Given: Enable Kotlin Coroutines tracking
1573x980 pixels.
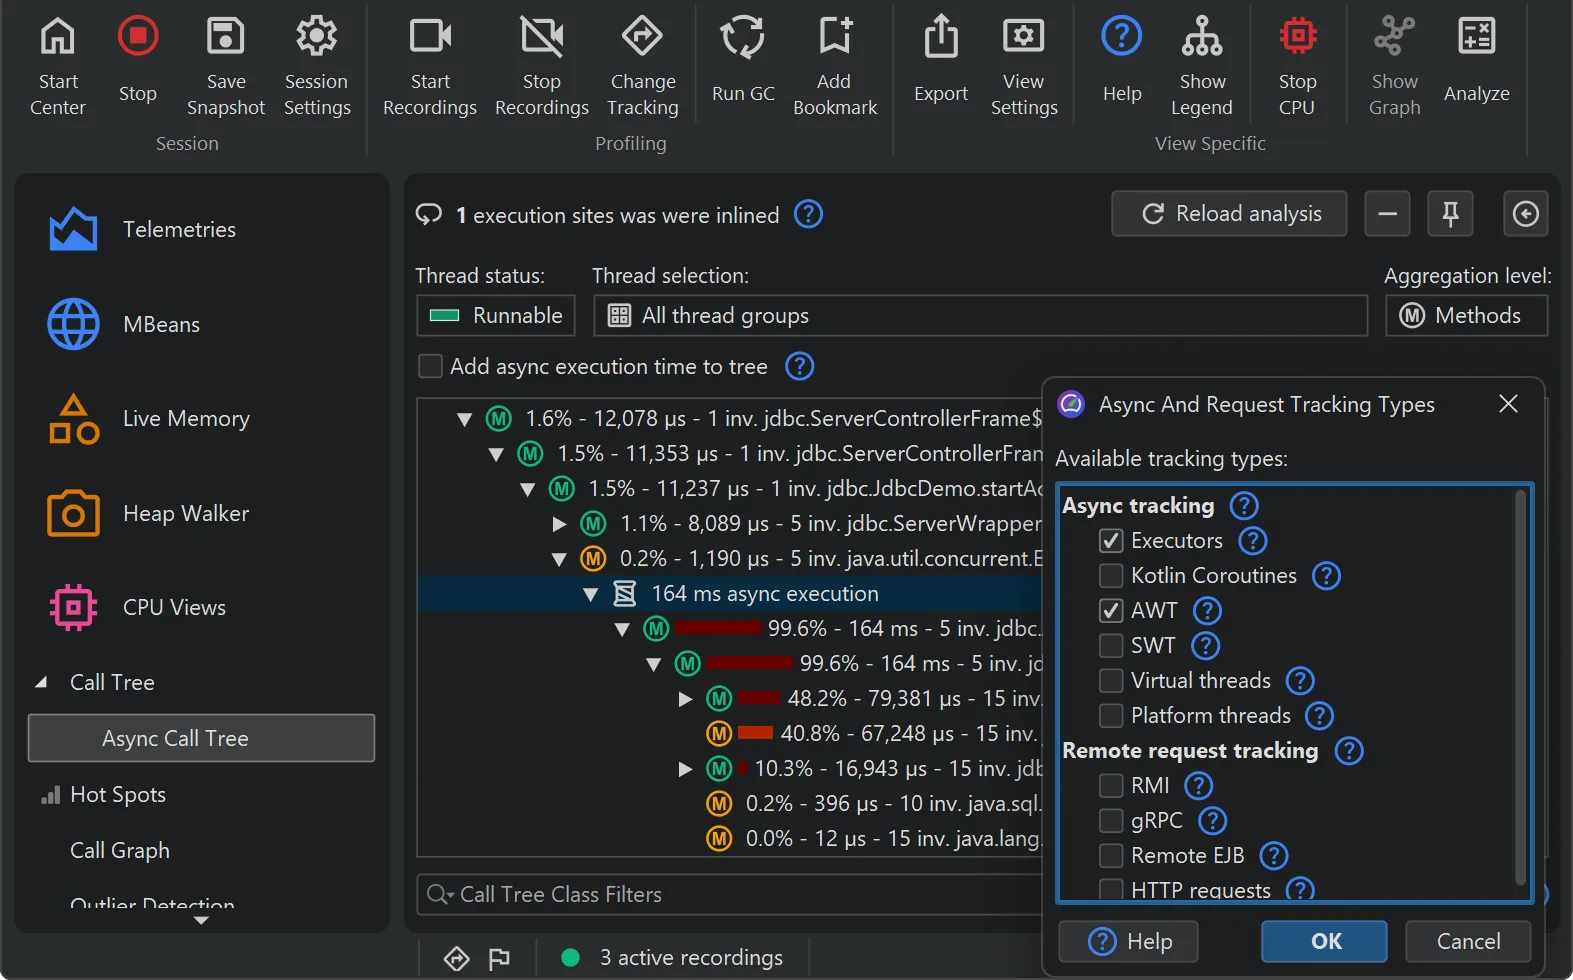Looking at the screenshot, I should click(1111, 576).
